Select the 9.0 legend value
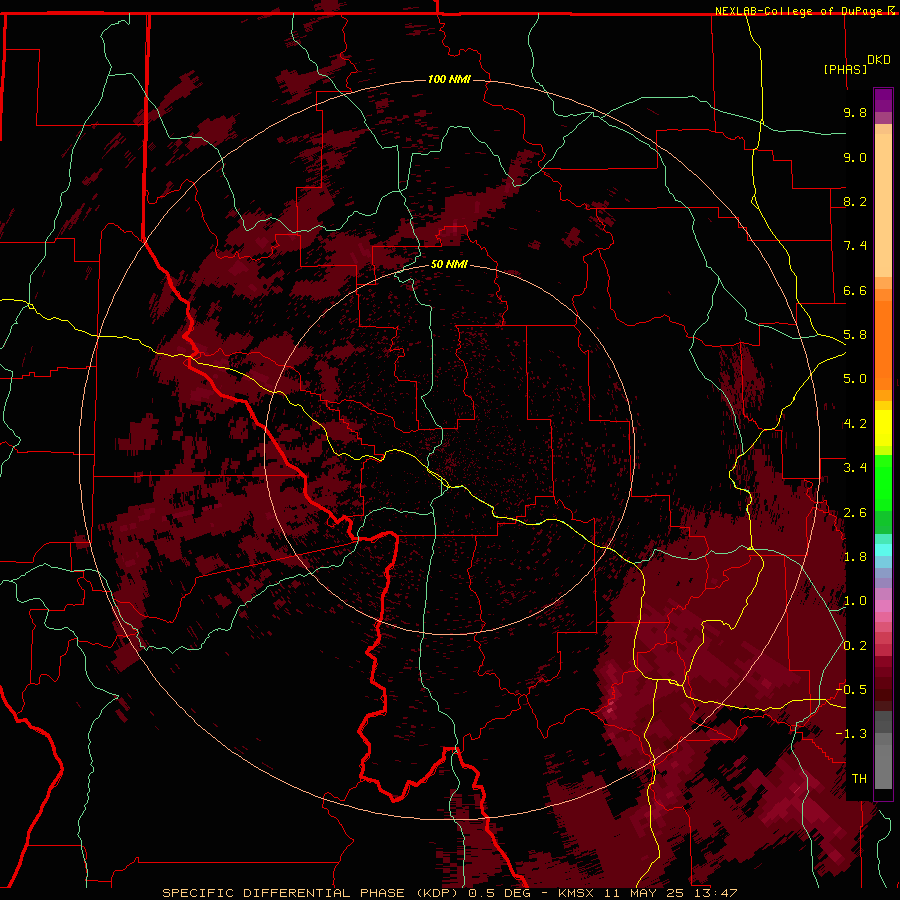The image size is (900, 900). click(855, 157)
